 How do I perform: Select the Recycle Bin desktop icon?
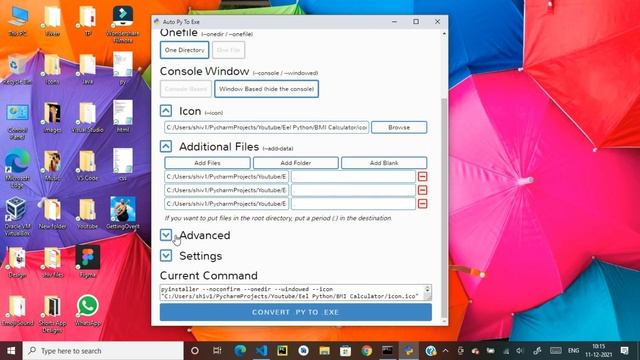pos(17,70)
